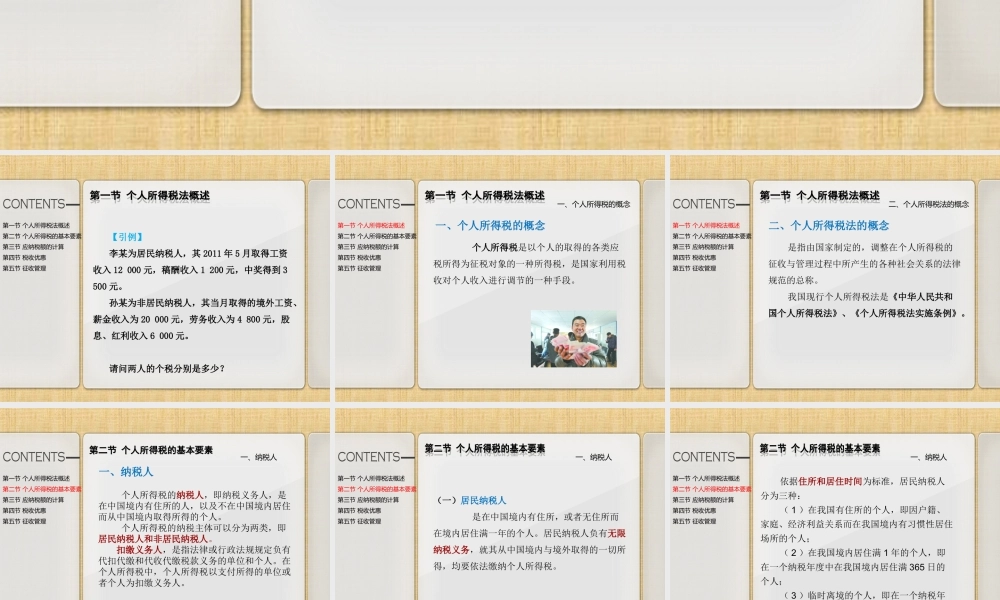Select the highlighted red 第一节 contents entry
This screenshot has width=1000, height=600.
pos(372,224)
